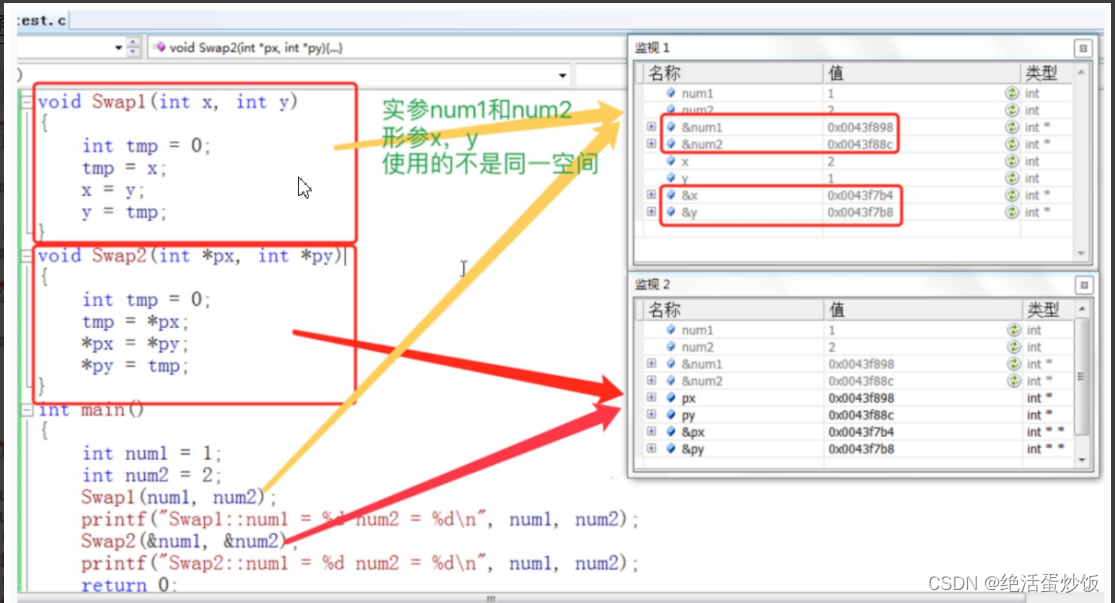Viewport: 1115px width, 603px height.
Task: Click the 类型 column header in Watch 2
Action: 1047,310
